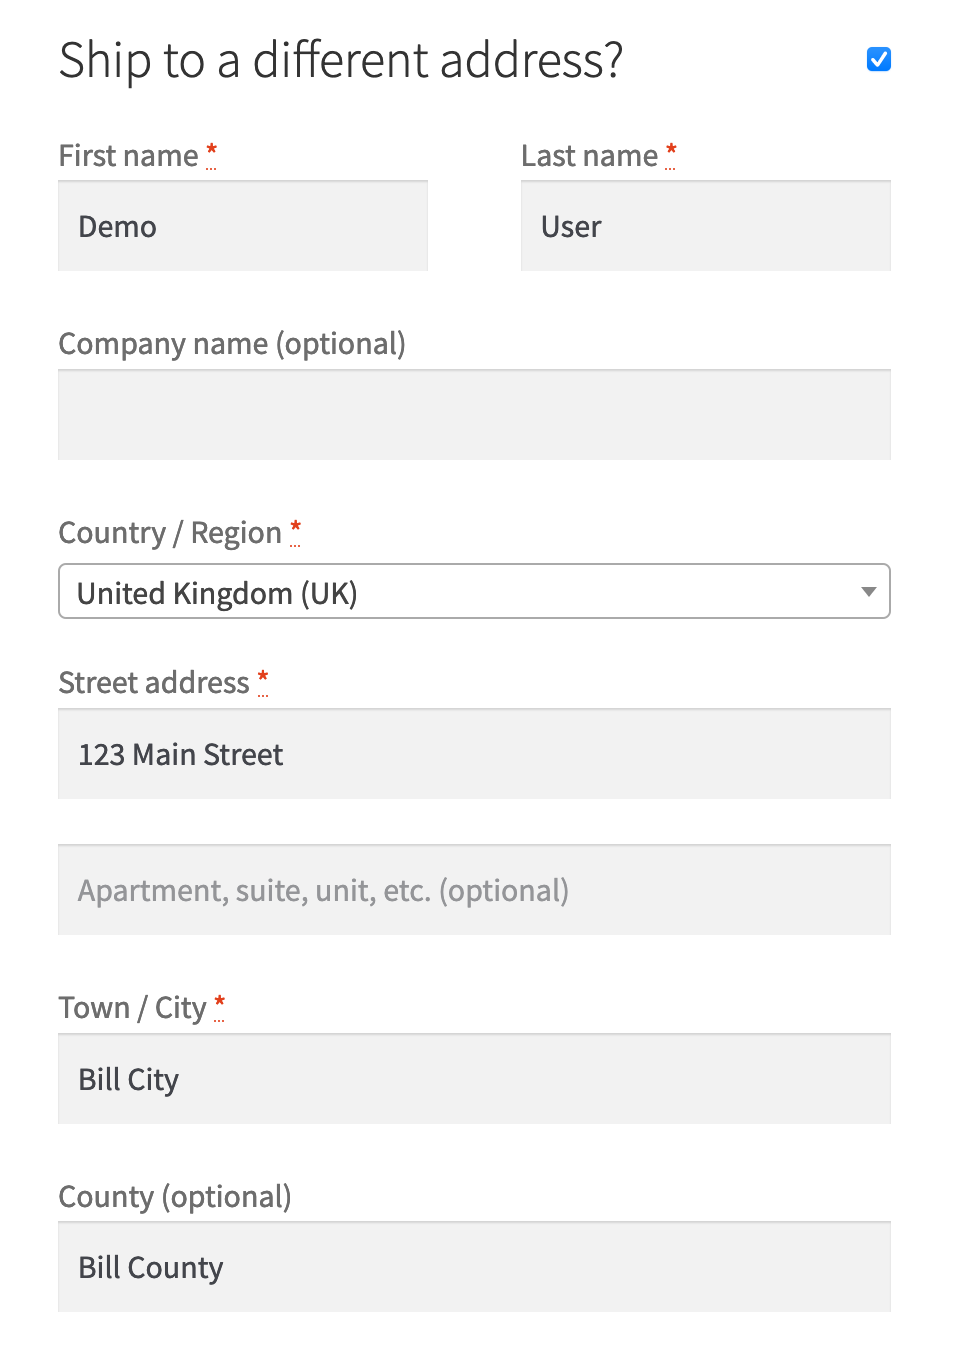Image resolution: width=966 pixels, height=1356 pixels.
Task: Click the dropdown arrow on United Kingdom selector
Action: coord(868,591)
